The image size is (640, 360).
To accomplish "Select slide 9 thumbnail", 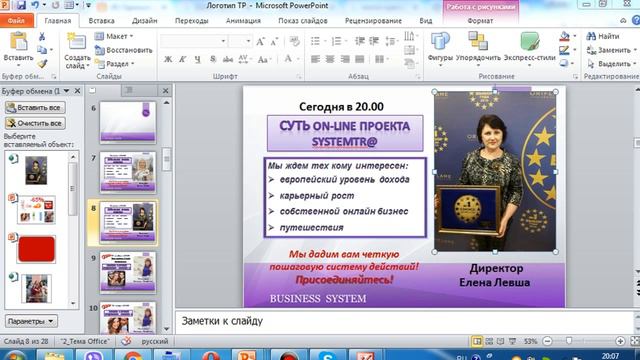I will pyautogui.click(x=128, y=272).
